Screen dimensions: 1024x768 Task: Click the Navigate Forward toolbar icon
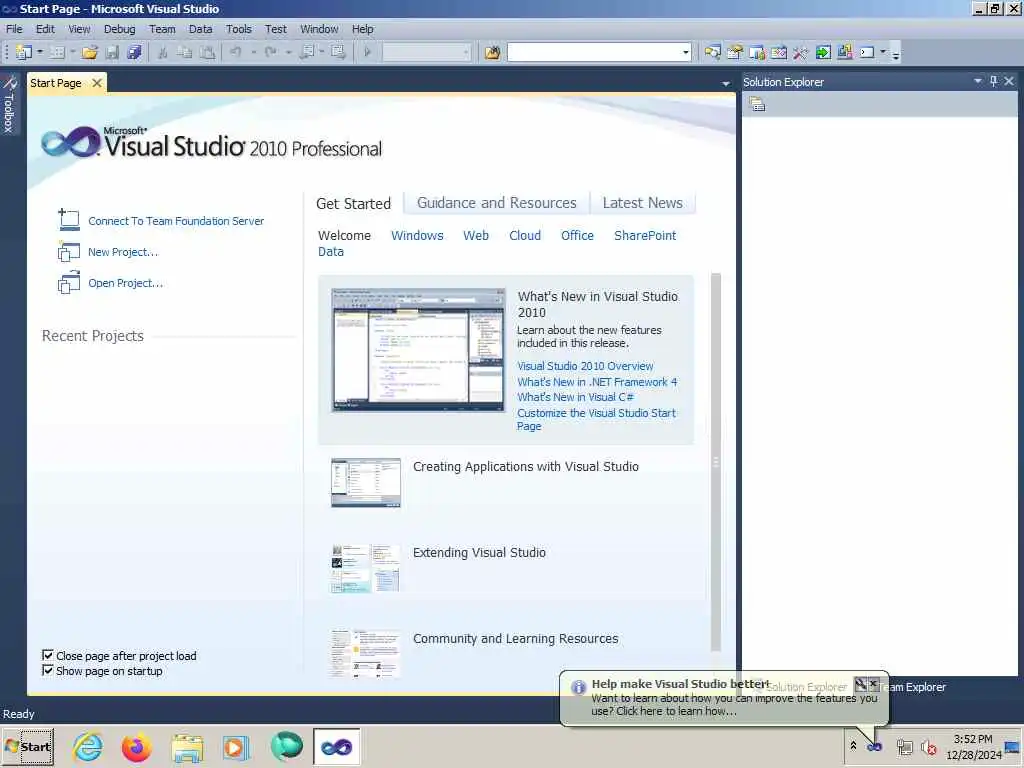(x=338, y=52)
